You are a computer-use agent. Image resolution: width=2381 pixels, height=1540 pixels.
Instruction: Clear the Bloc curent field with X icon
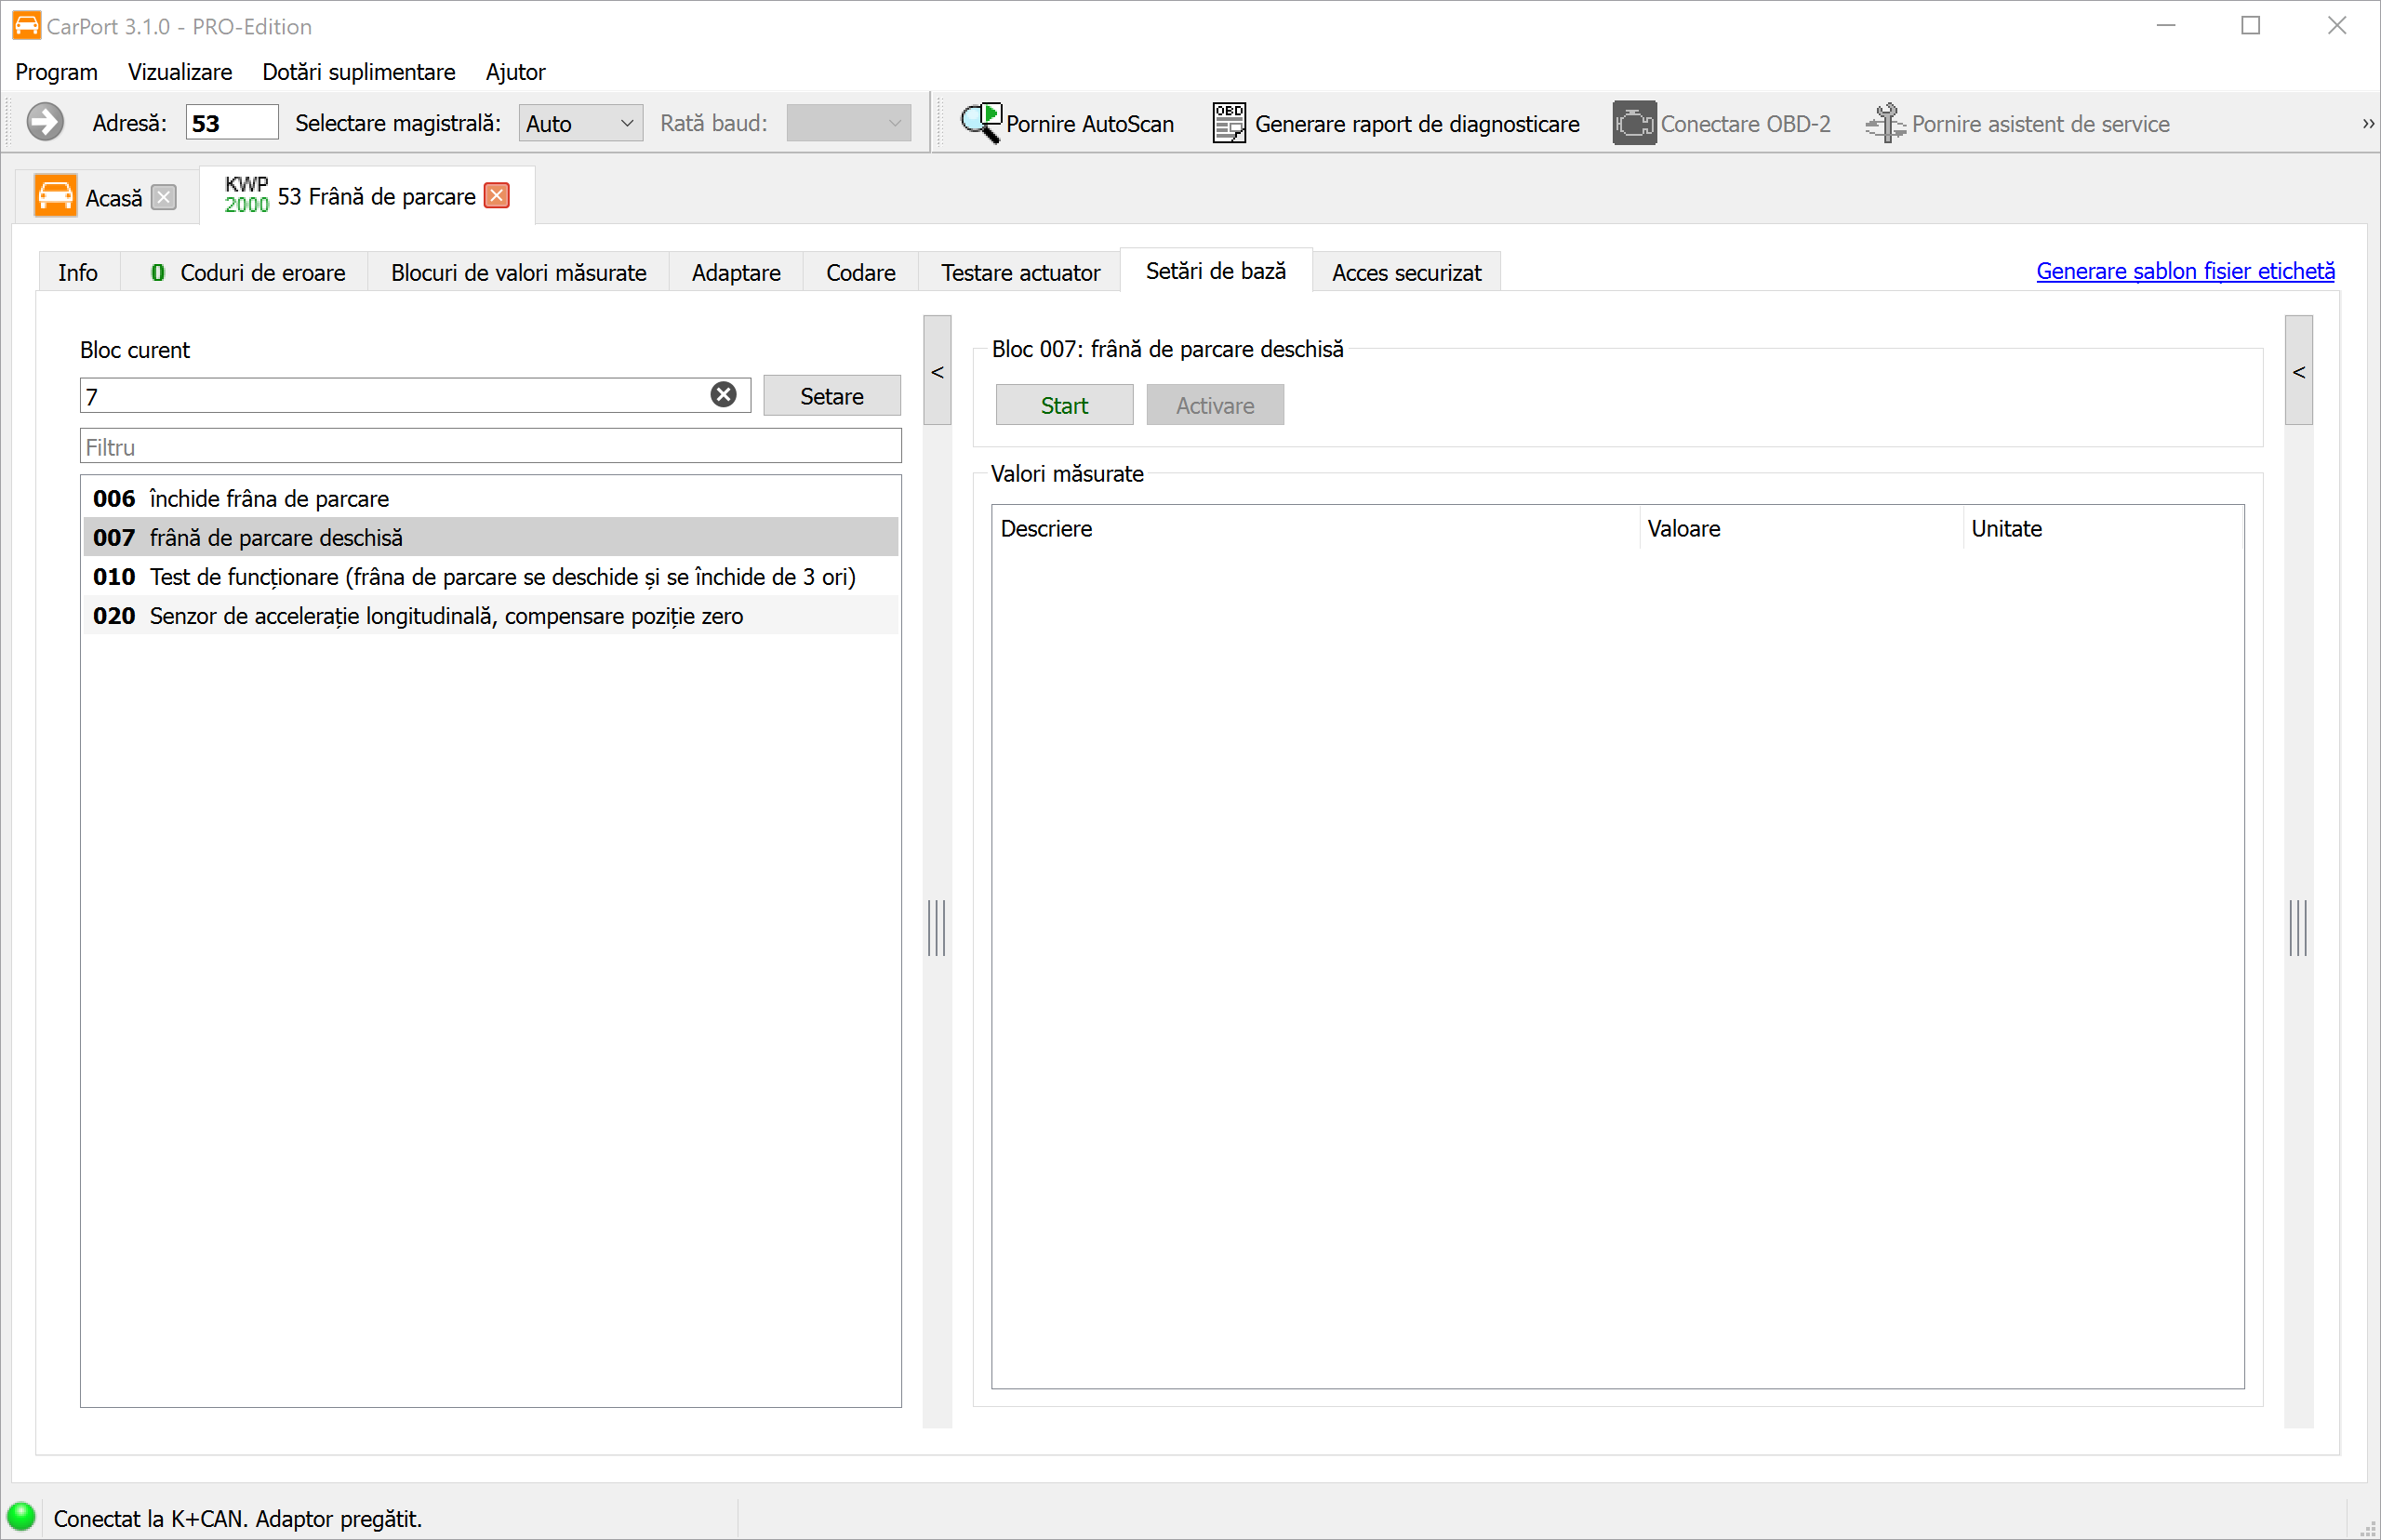(723, 395)
